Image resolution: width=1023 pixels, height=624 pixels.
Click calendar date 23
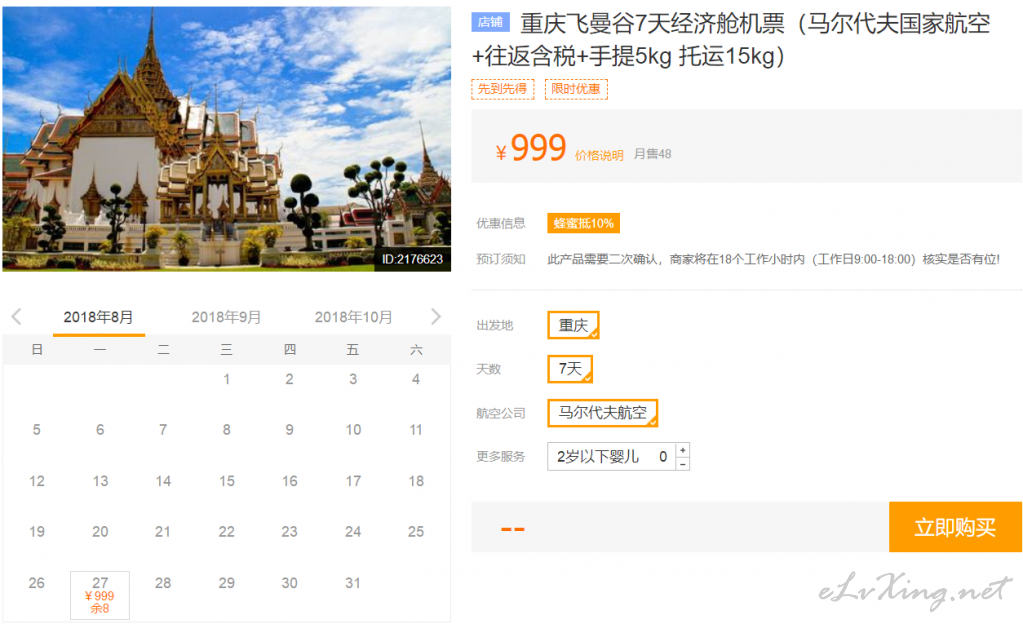click(x=290, y=532)
